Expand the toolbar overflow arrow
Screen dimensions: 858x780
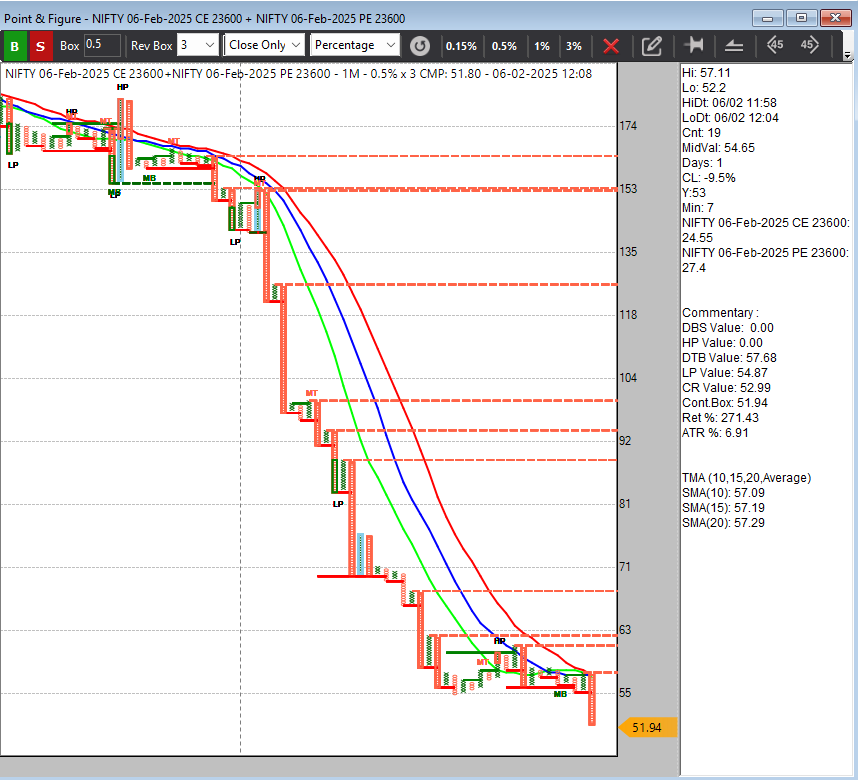coord(848,55)
